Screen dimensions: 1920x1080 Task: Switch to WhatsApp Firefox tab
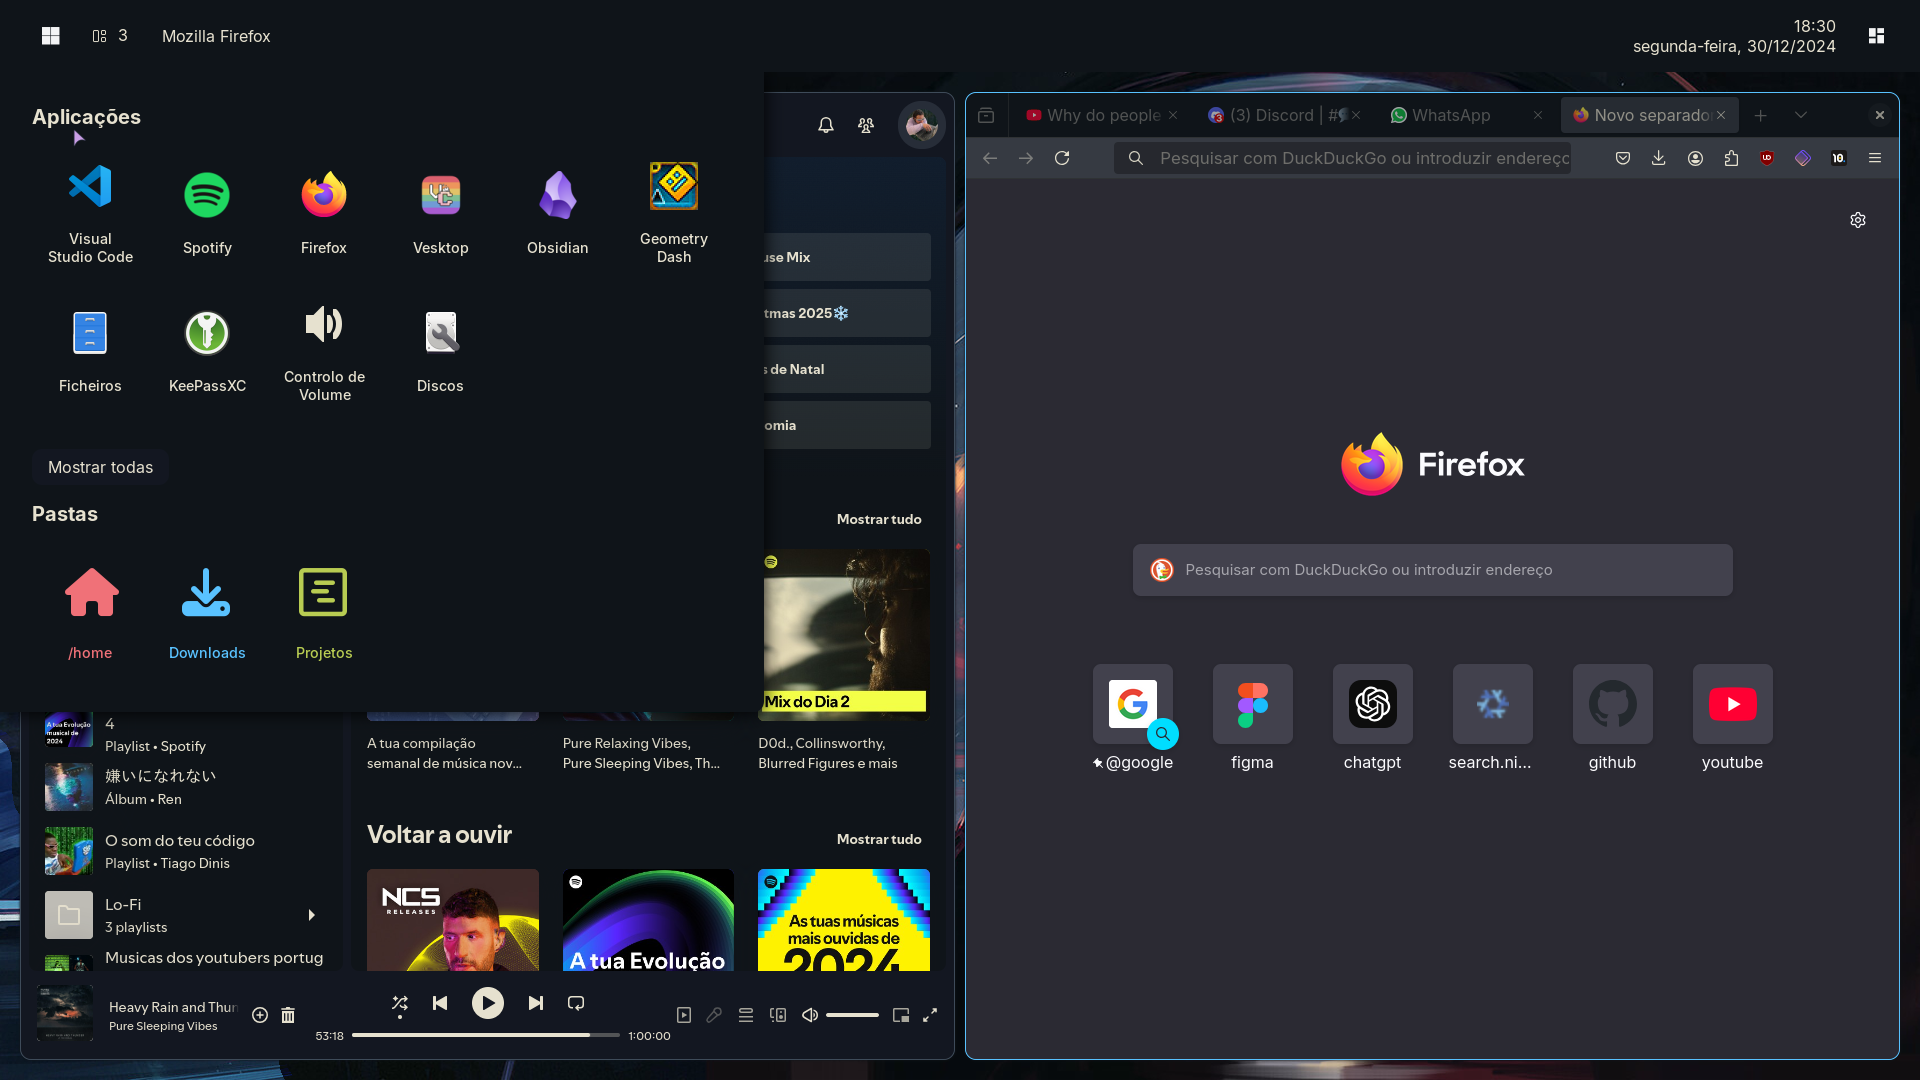(1466, 115)
